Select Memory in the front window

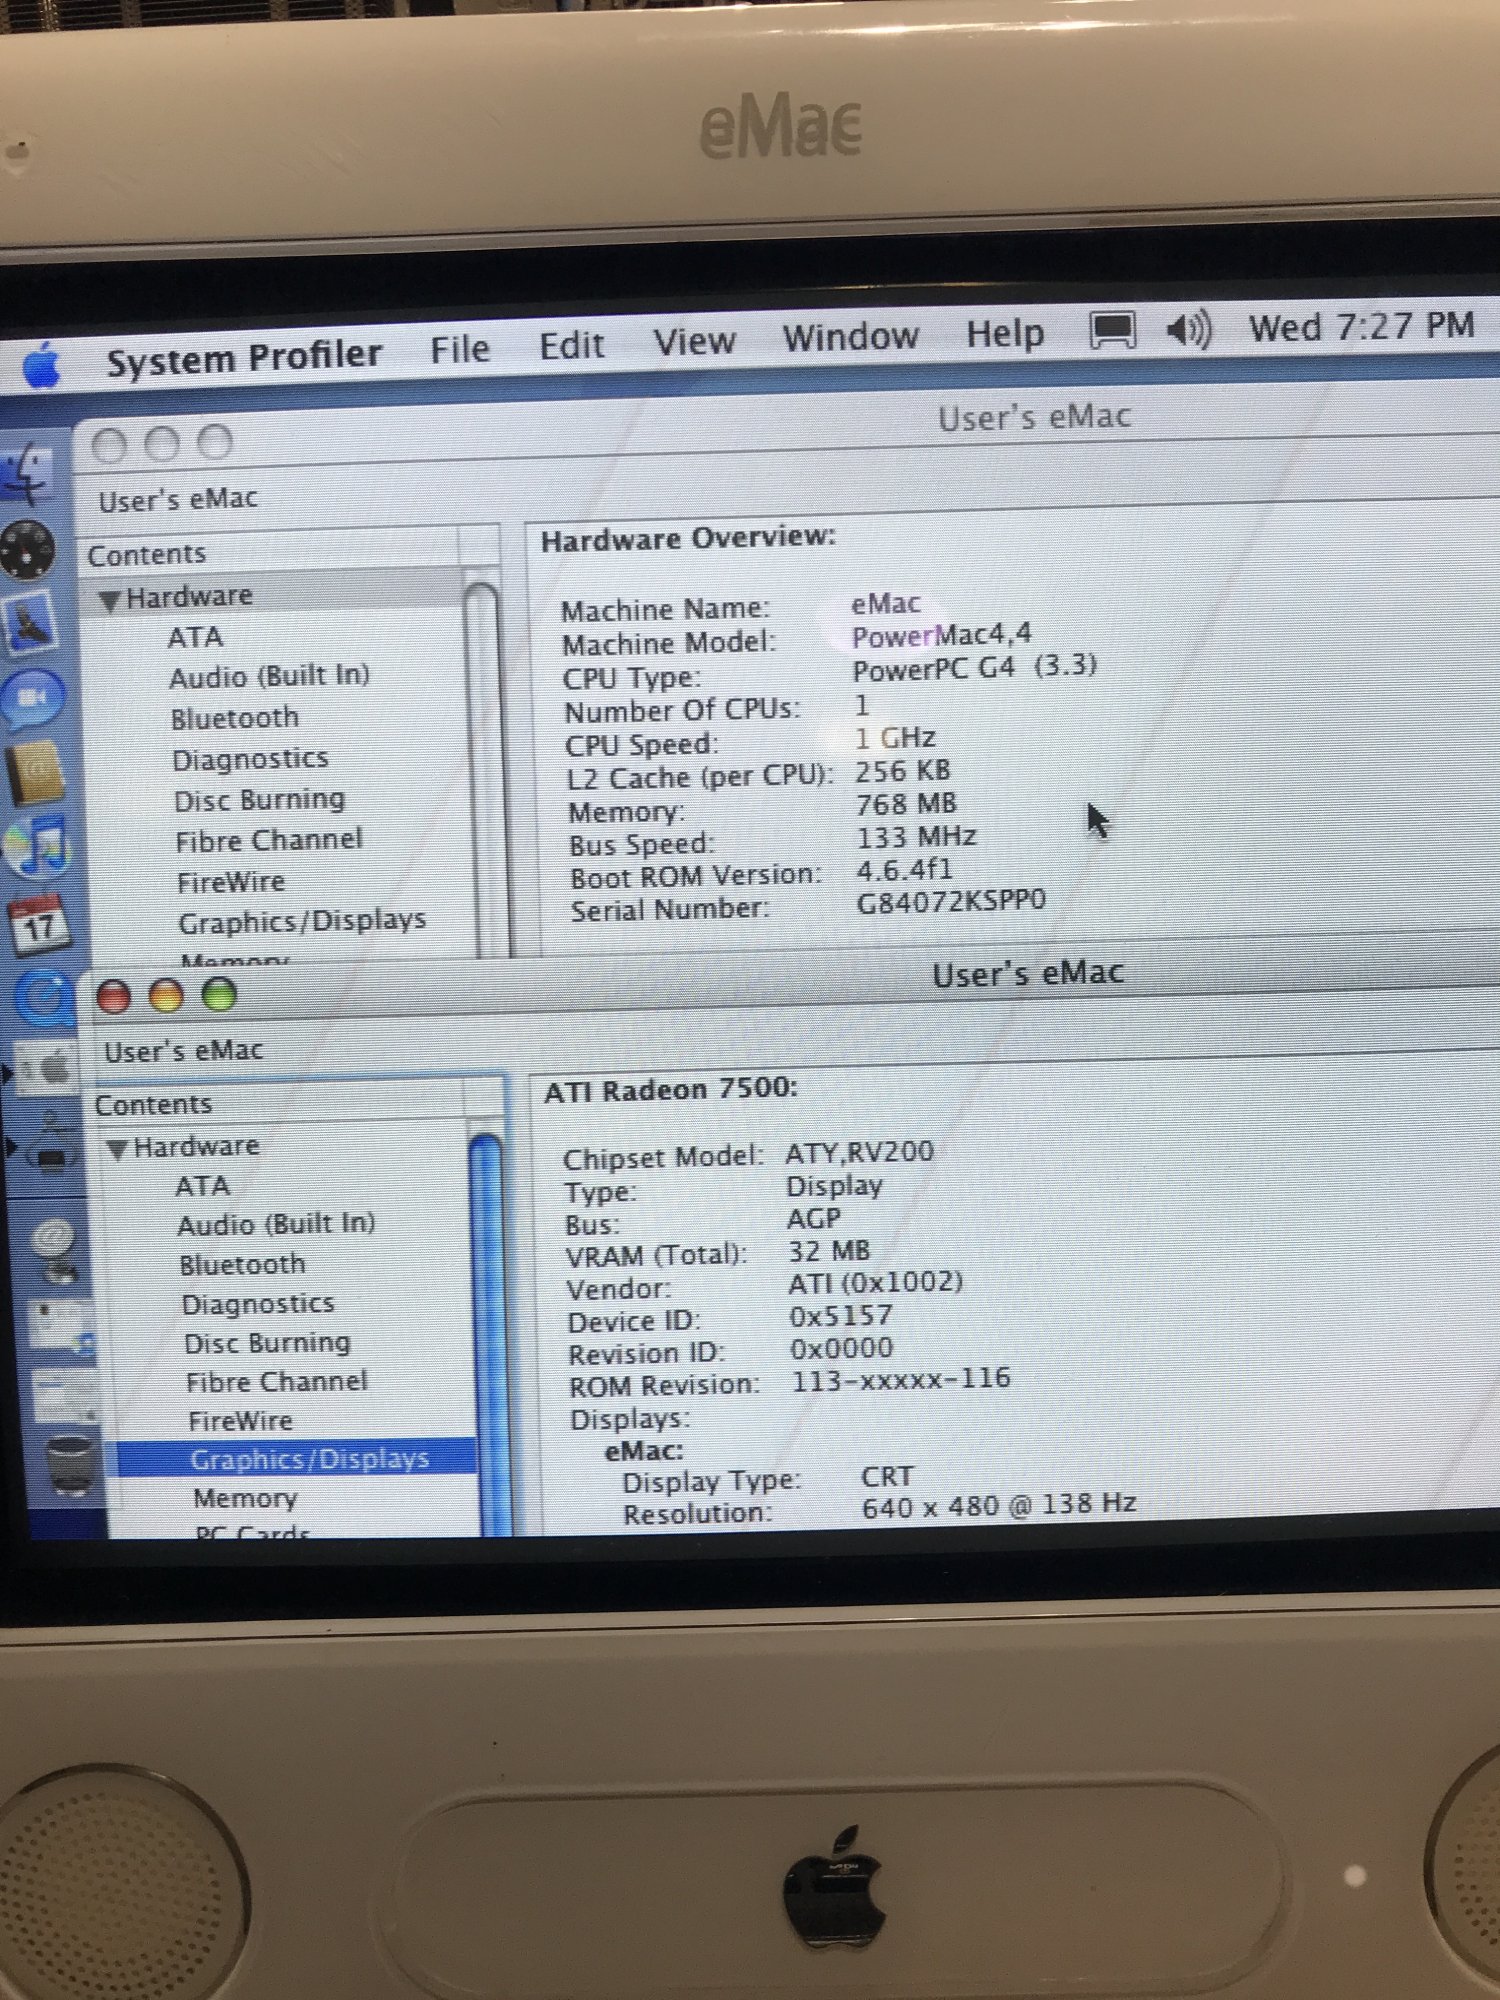point(245,1498)
